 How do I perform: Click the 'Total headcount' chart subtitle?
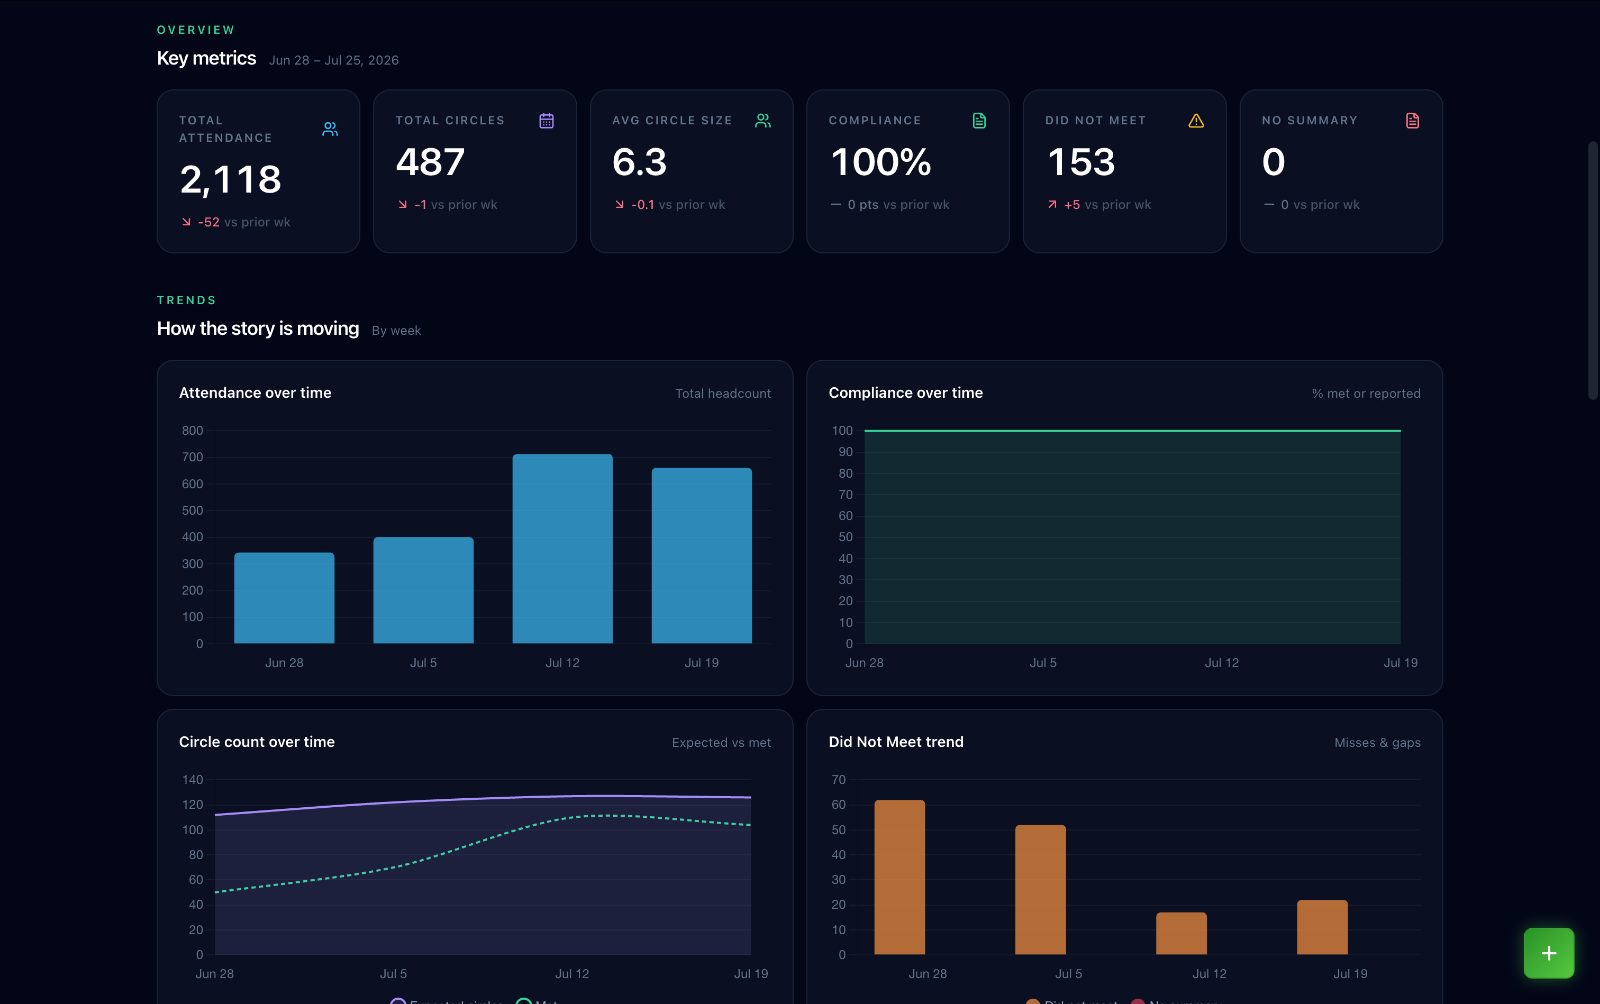(723, 394)
